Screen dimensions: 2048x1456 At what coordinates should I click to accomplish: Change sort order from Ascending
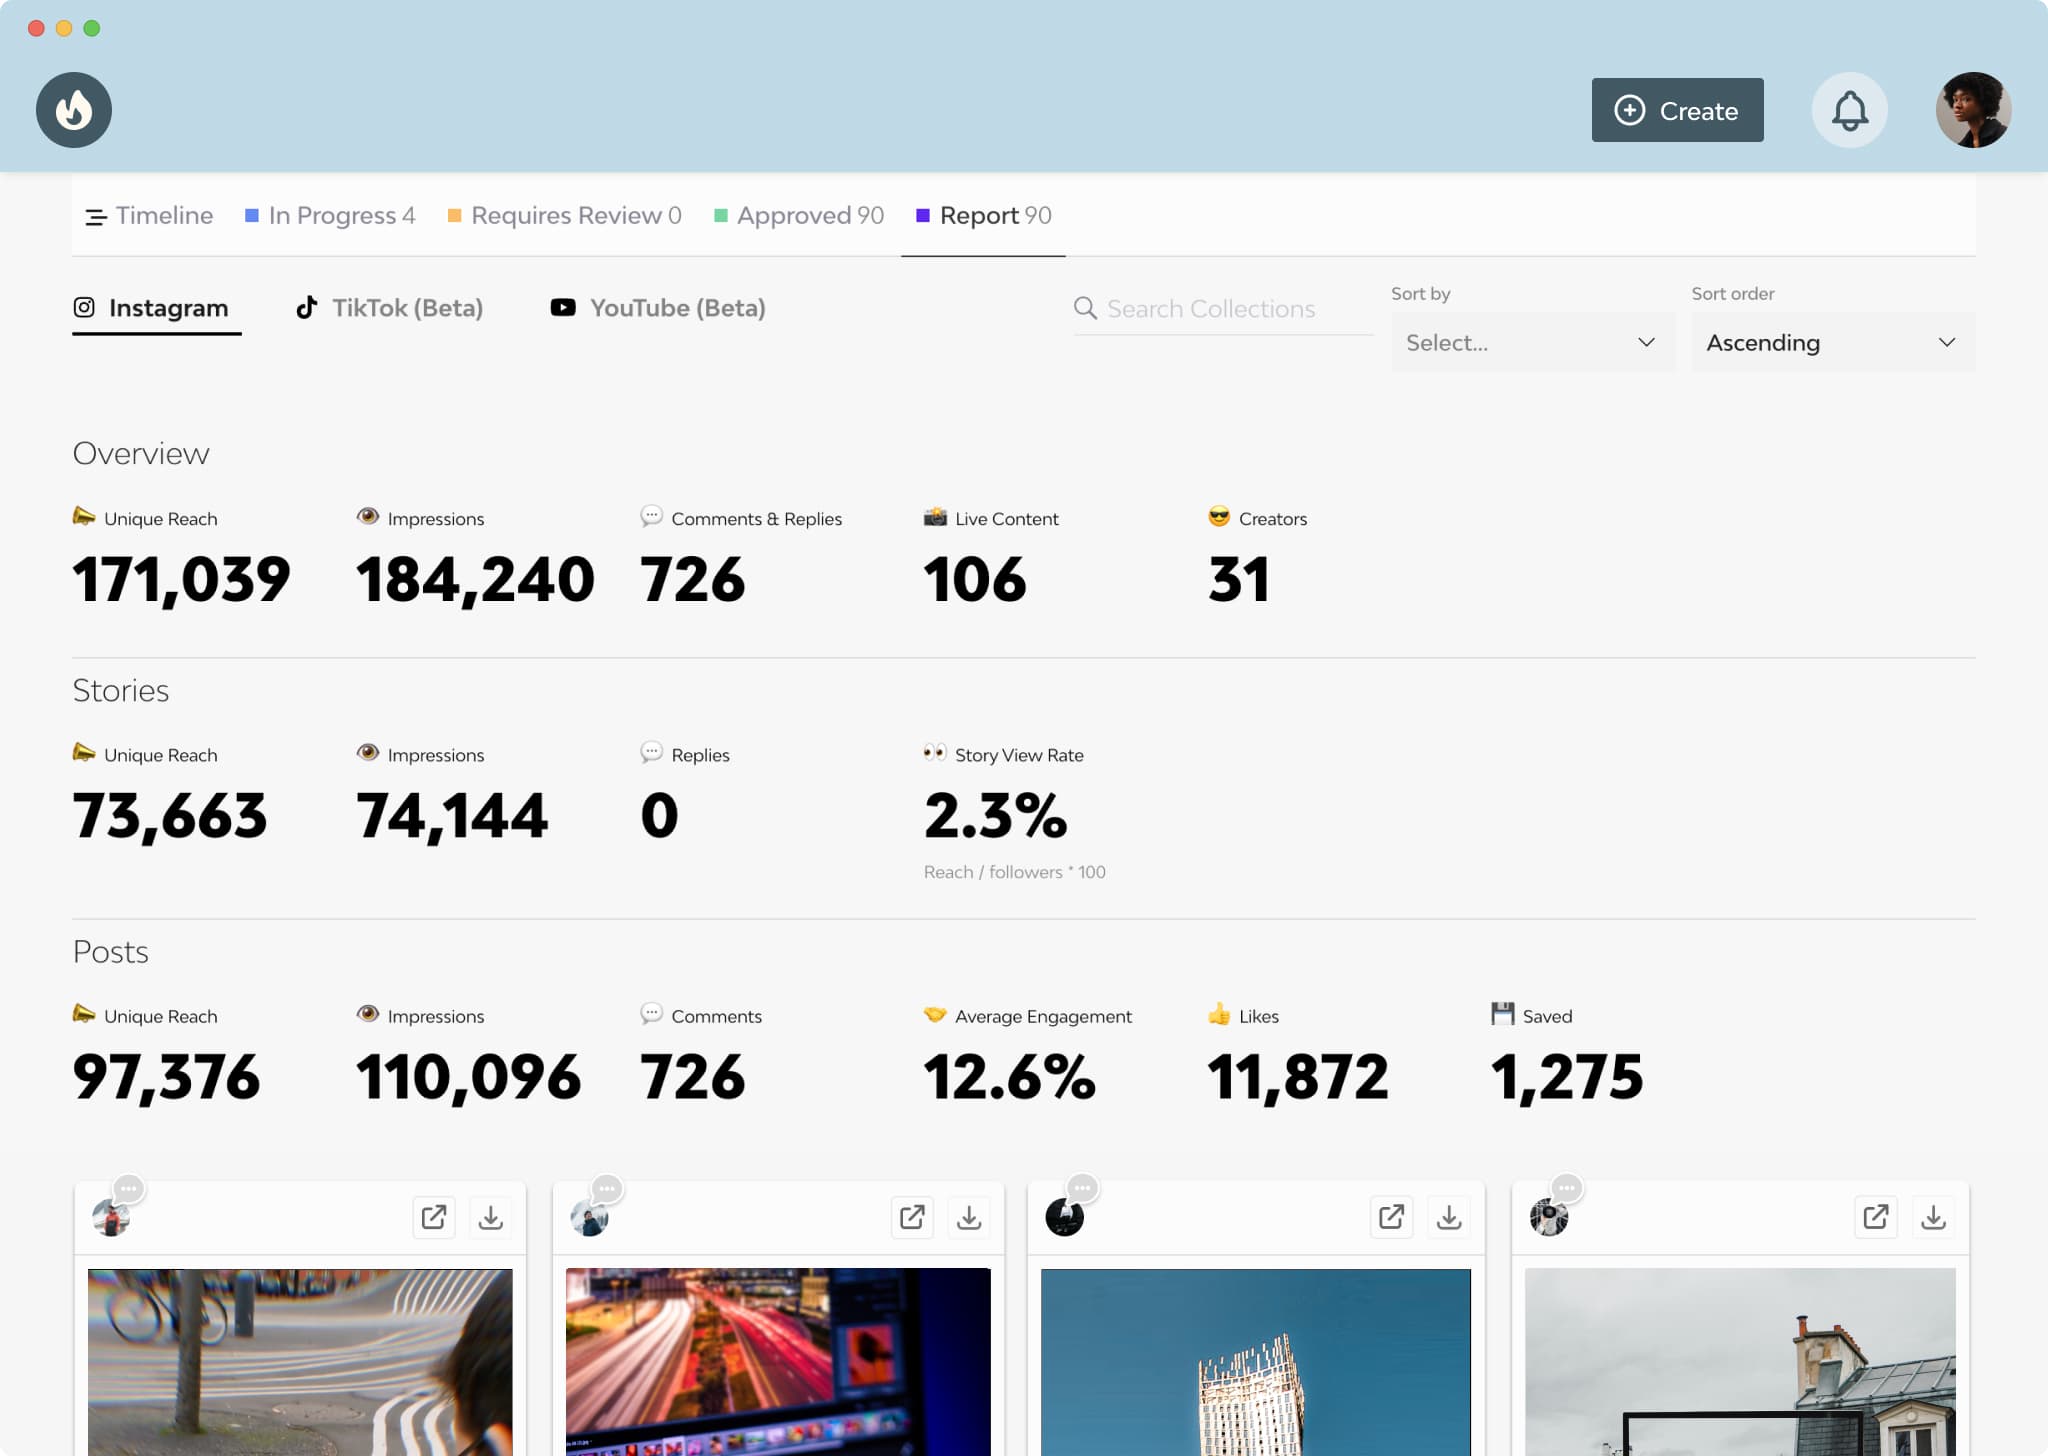click(x=1832, y=342)
